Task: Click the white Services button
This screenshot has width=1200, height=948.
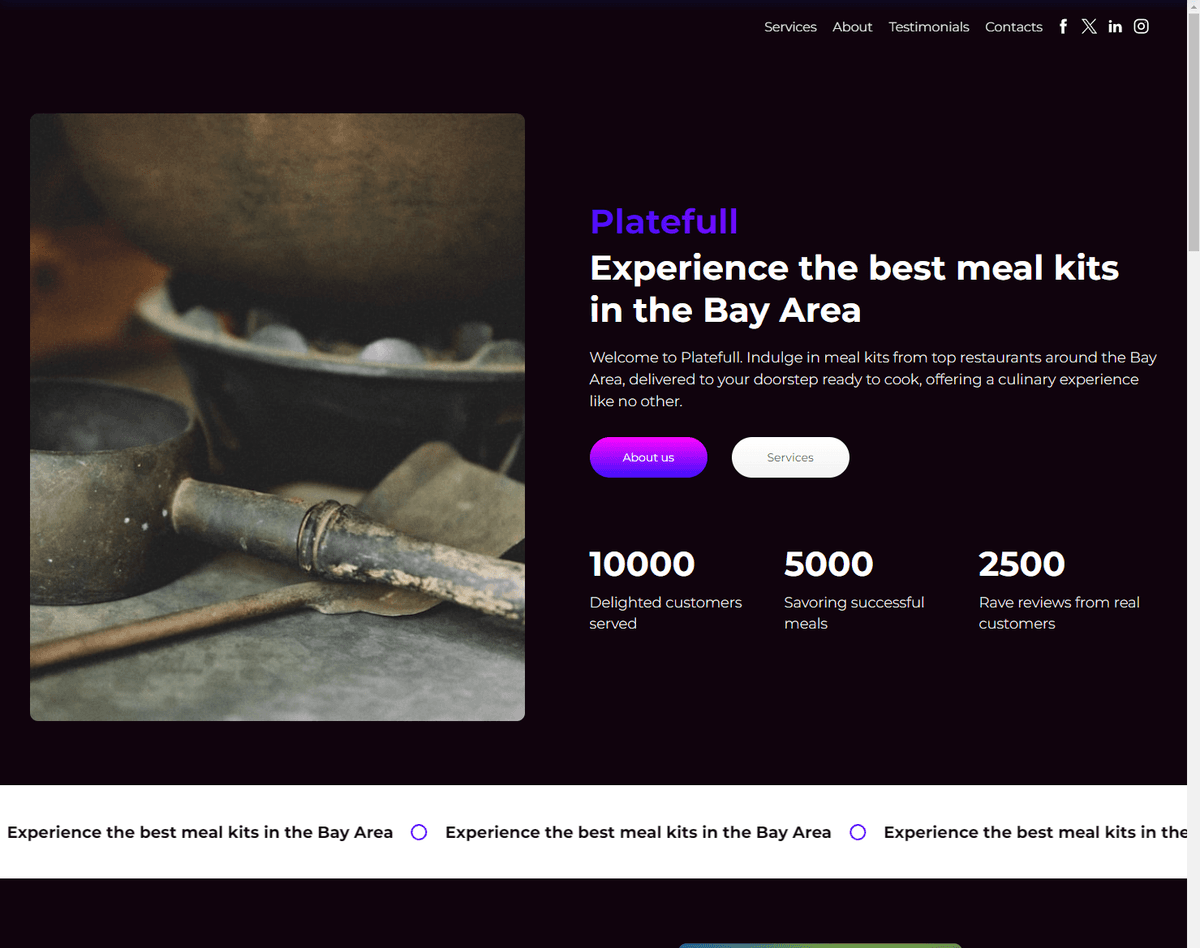Action: click(x=790, y=457)
